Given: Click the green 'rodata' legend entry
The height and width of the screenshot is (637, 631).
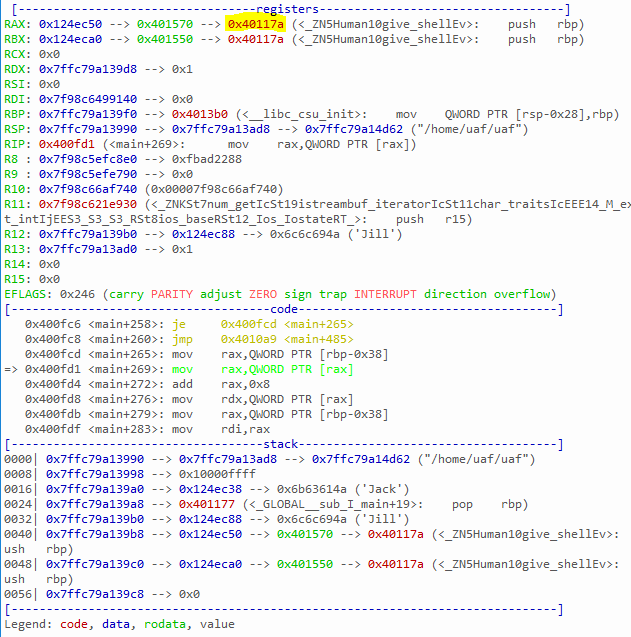Looking at the screenshot, I should tap(165, 624).
